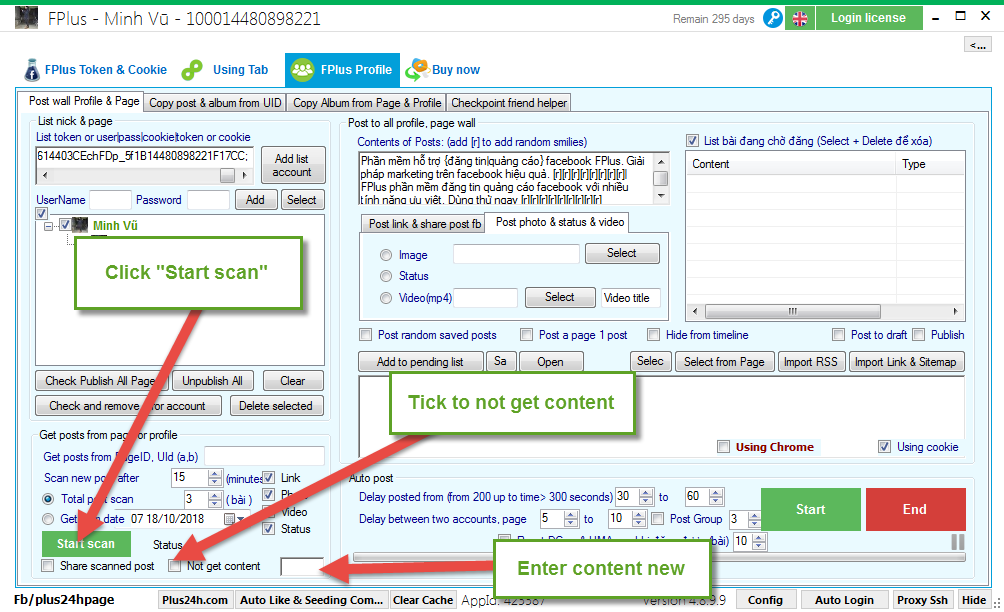Click Check Publish All Page button
This screenshot has width=1004, height=612.
pyautogui.click(x=101, y=381)
